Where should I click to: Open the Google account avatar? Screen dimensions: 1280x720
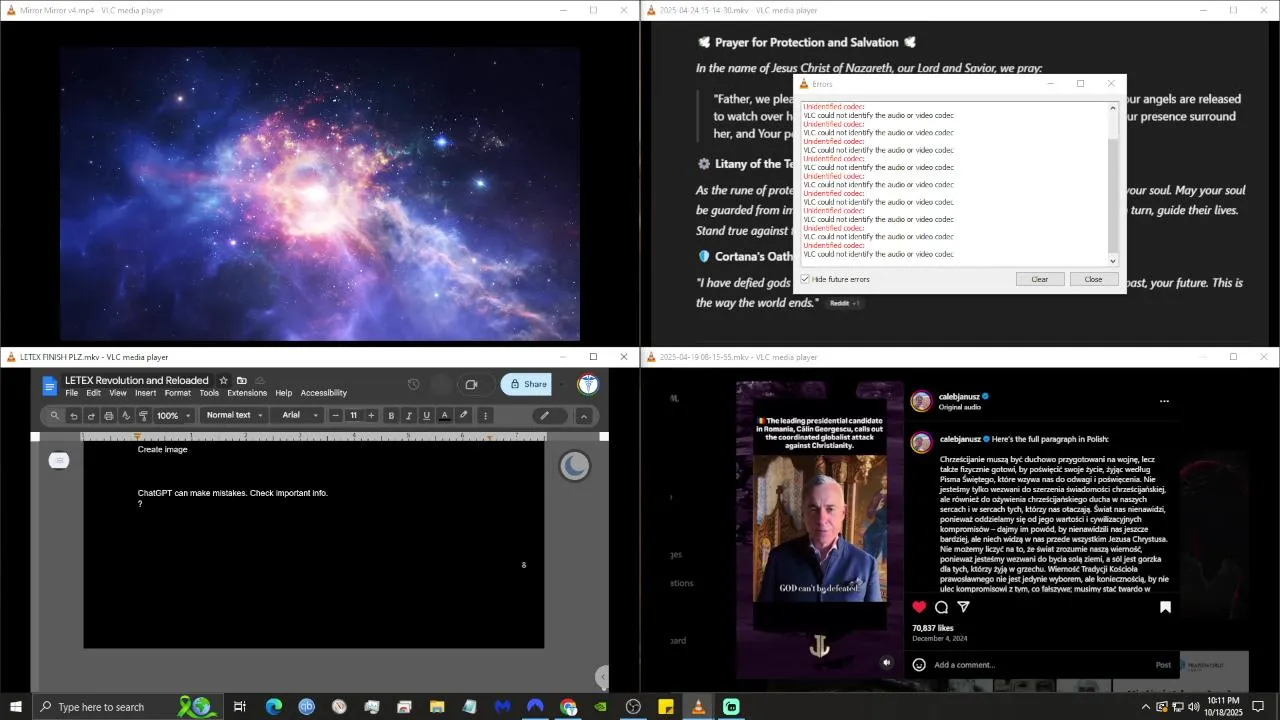(x=588, y=384)
